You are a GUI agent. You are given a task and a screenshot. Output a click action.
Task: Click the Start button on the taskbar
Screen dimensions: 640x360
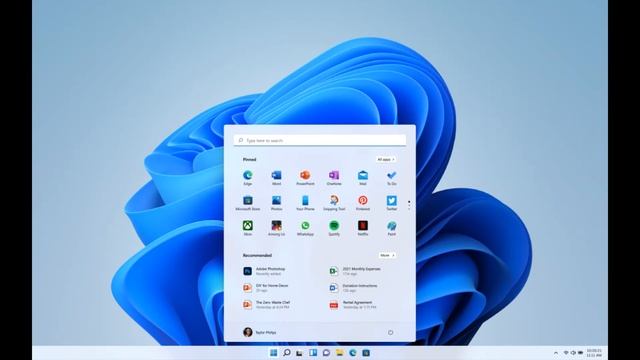(273, 353)
